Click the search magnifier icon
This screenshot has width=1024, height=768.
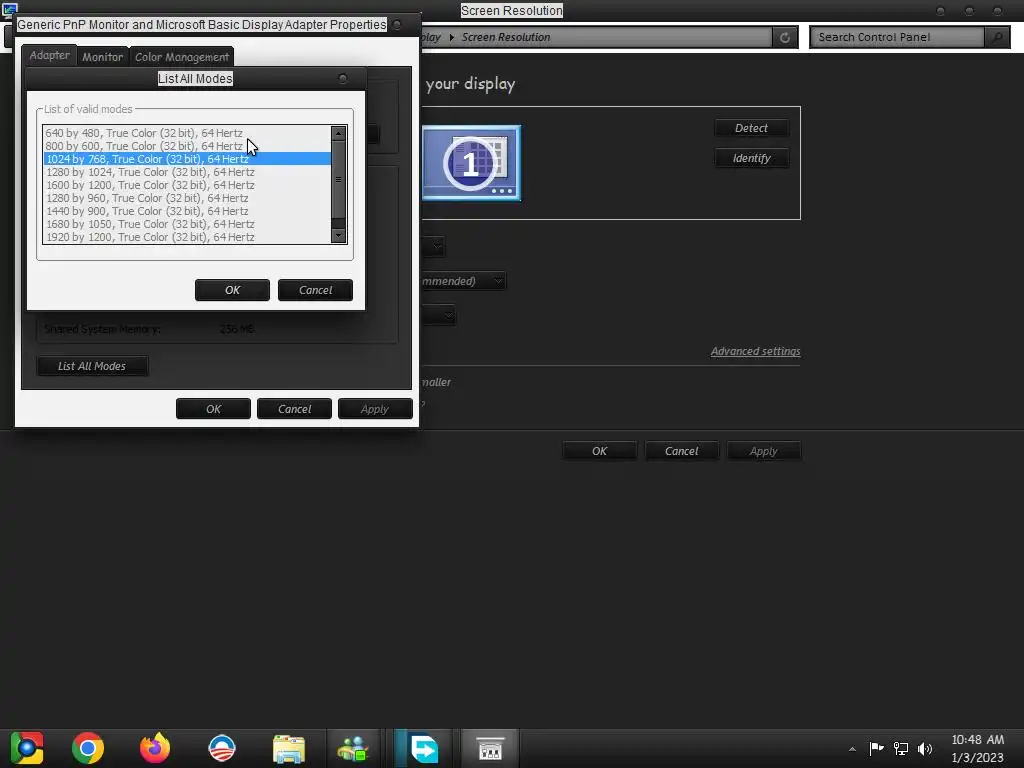pos(997,37)
